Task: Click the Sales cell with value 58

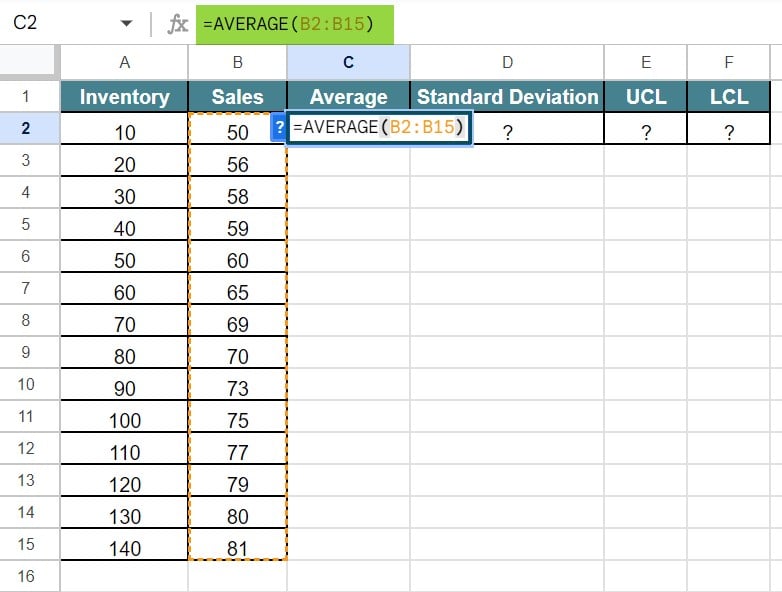Action: tap(237, 193)
